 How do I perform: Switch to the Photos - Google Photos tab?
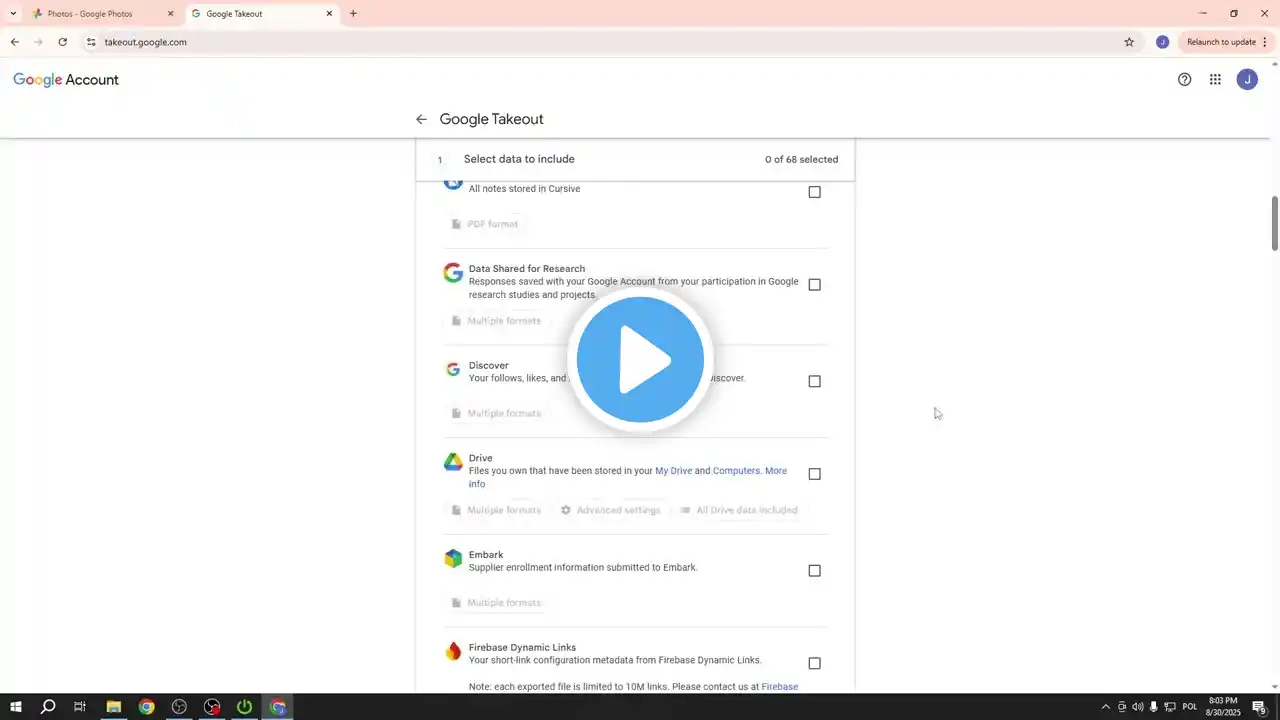click(x=102, y=14)
